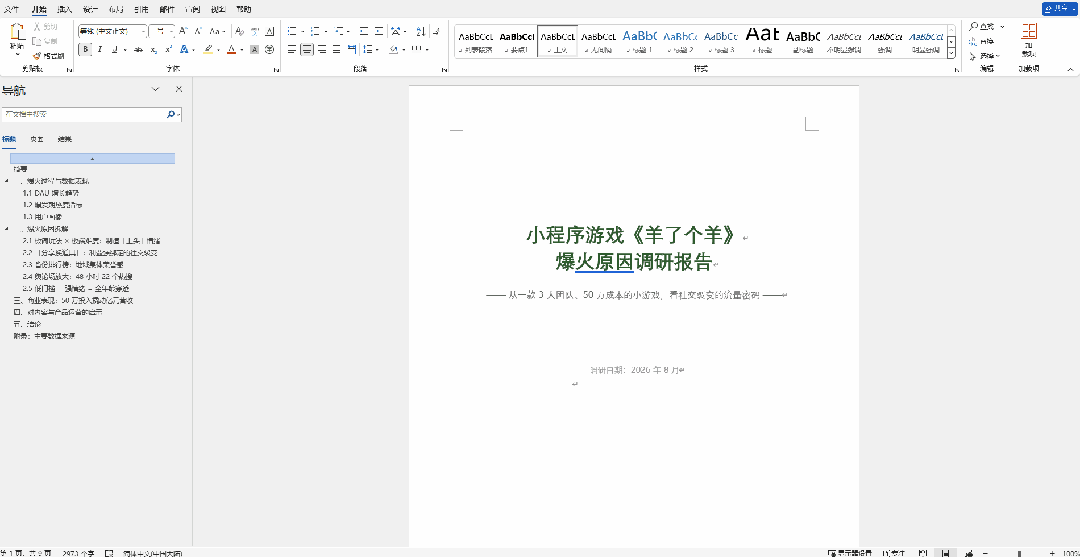1080x557 pixels.
Task: Open font color dropdown arrow
Action: [242, 50]
